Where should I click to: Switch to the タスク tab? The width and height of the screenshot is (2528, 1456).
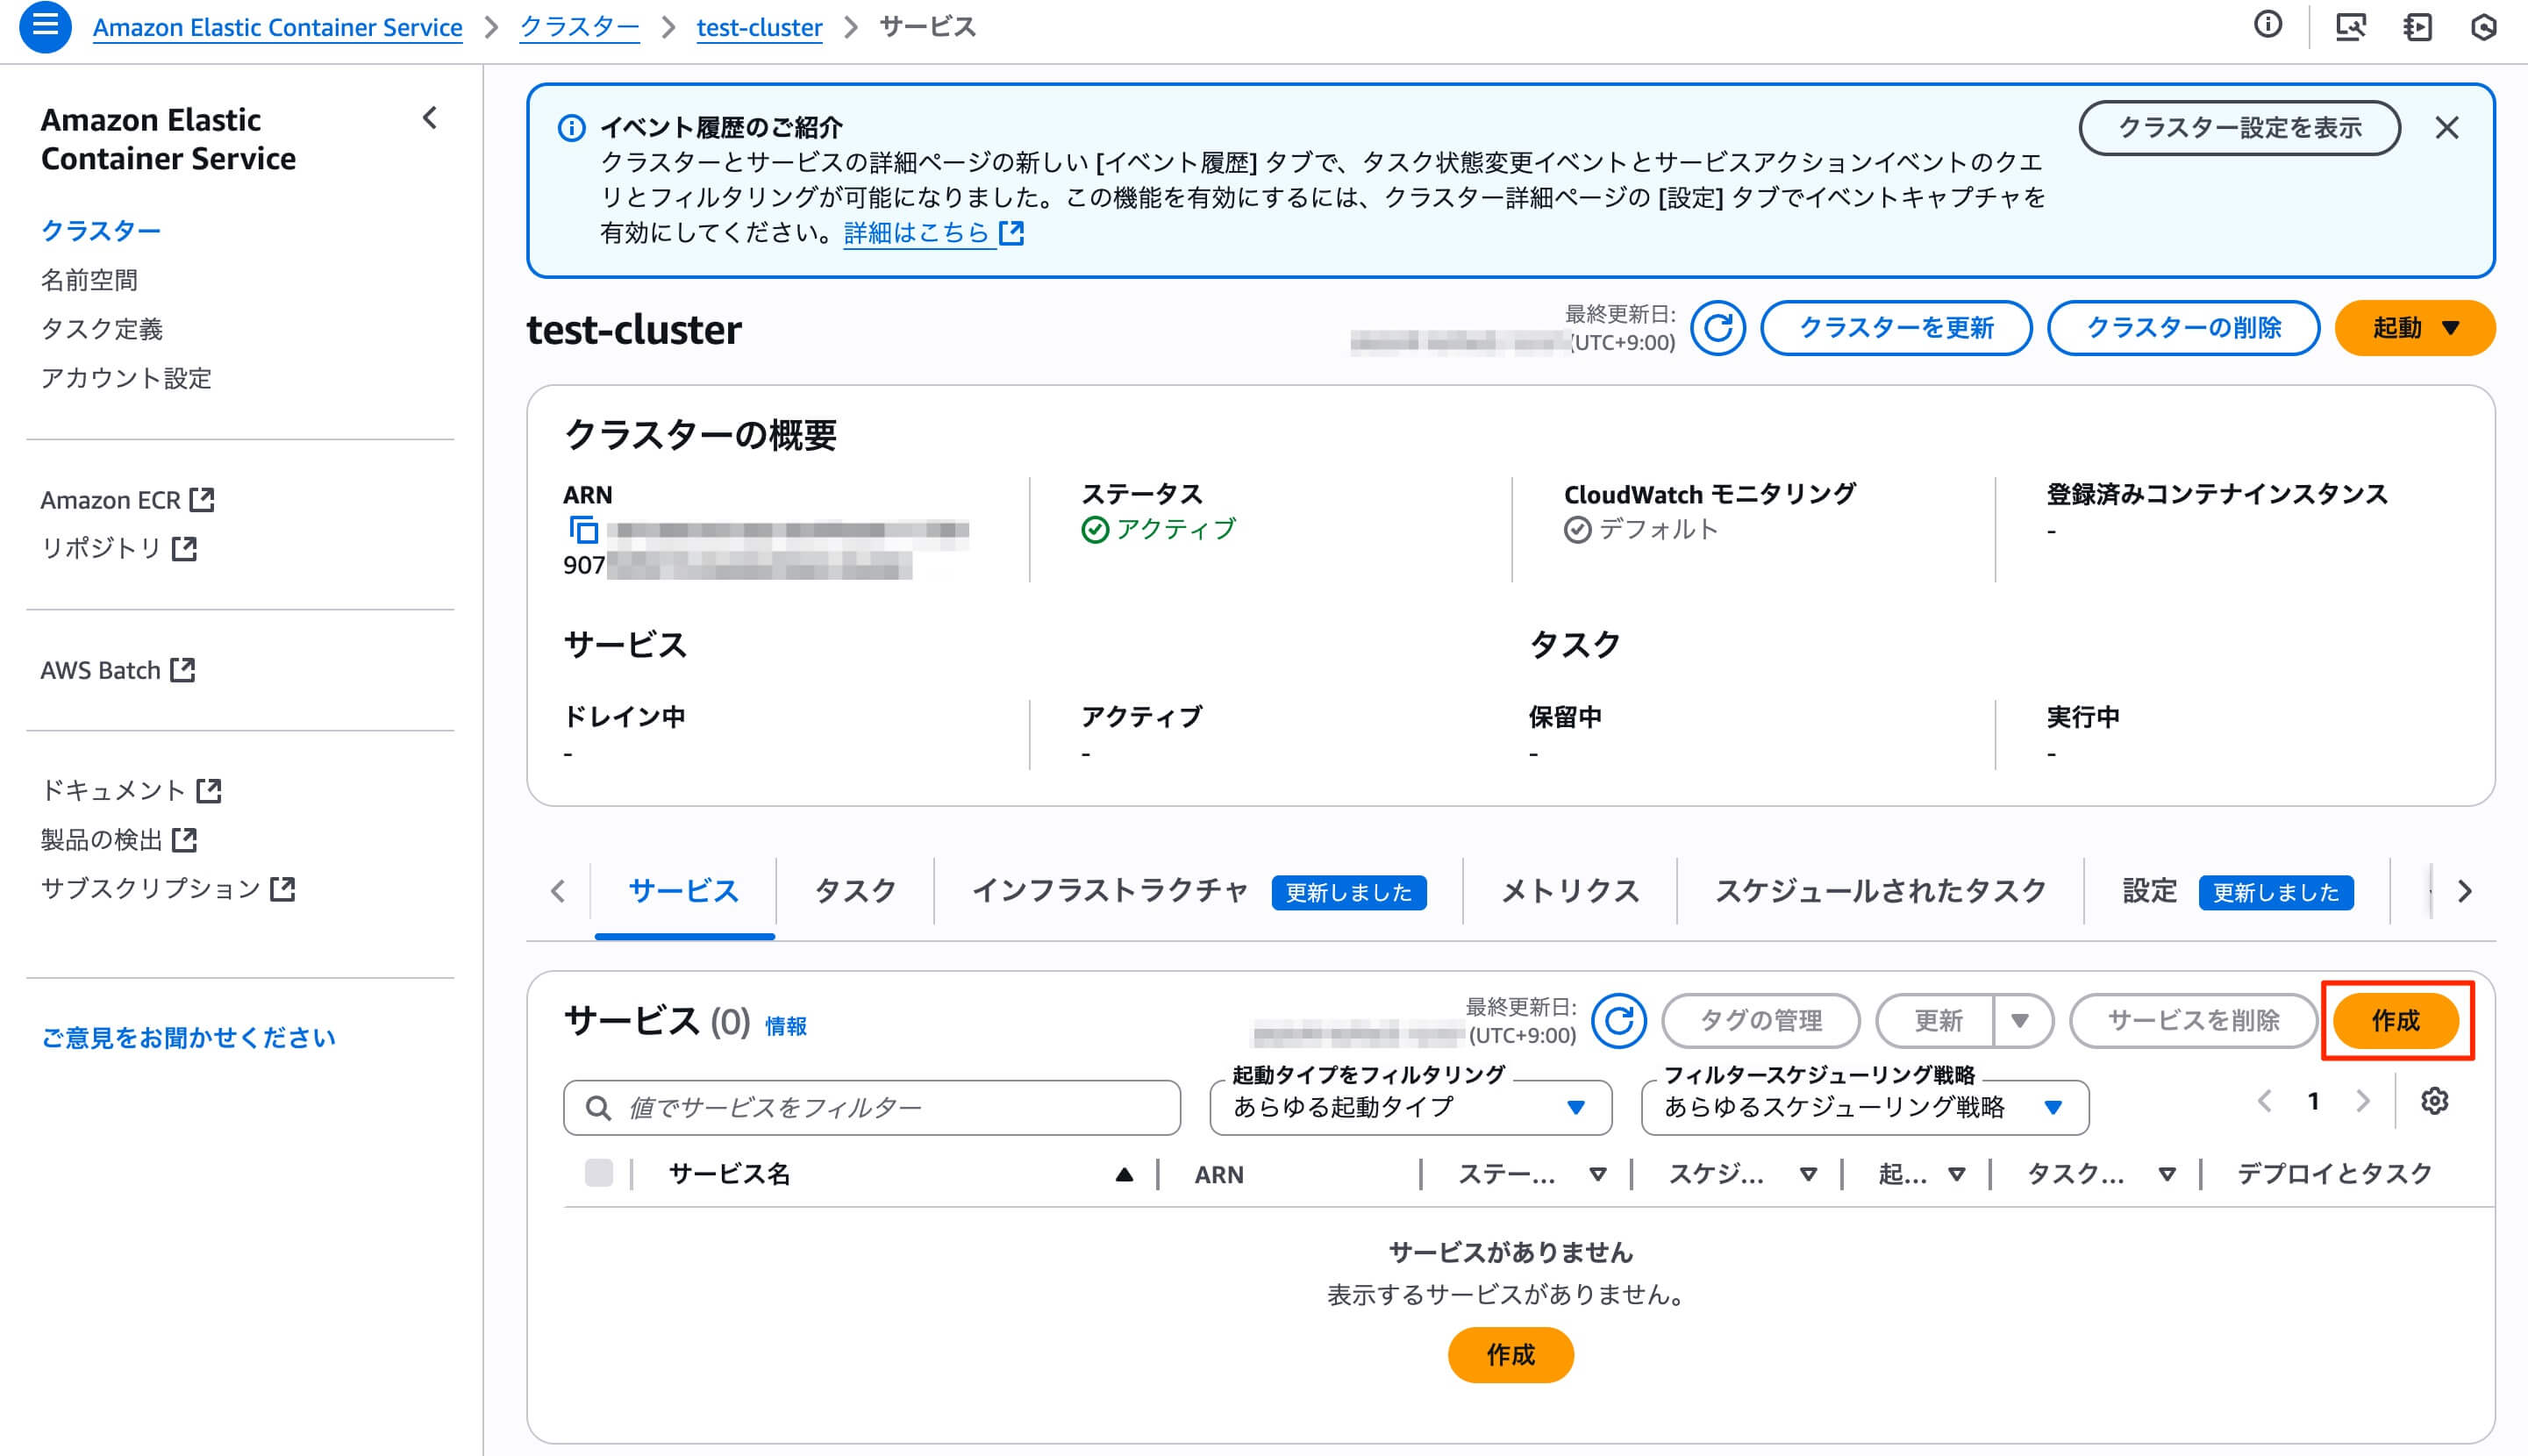point(855,891)
